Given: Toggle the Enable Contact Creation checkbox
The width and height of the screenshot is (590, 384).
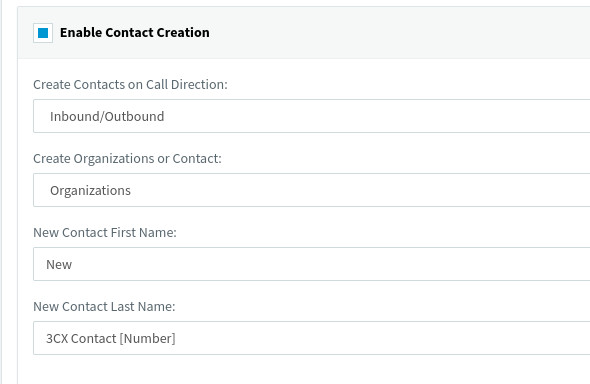Looking at the screenshot, I should (x=43, y=33).
